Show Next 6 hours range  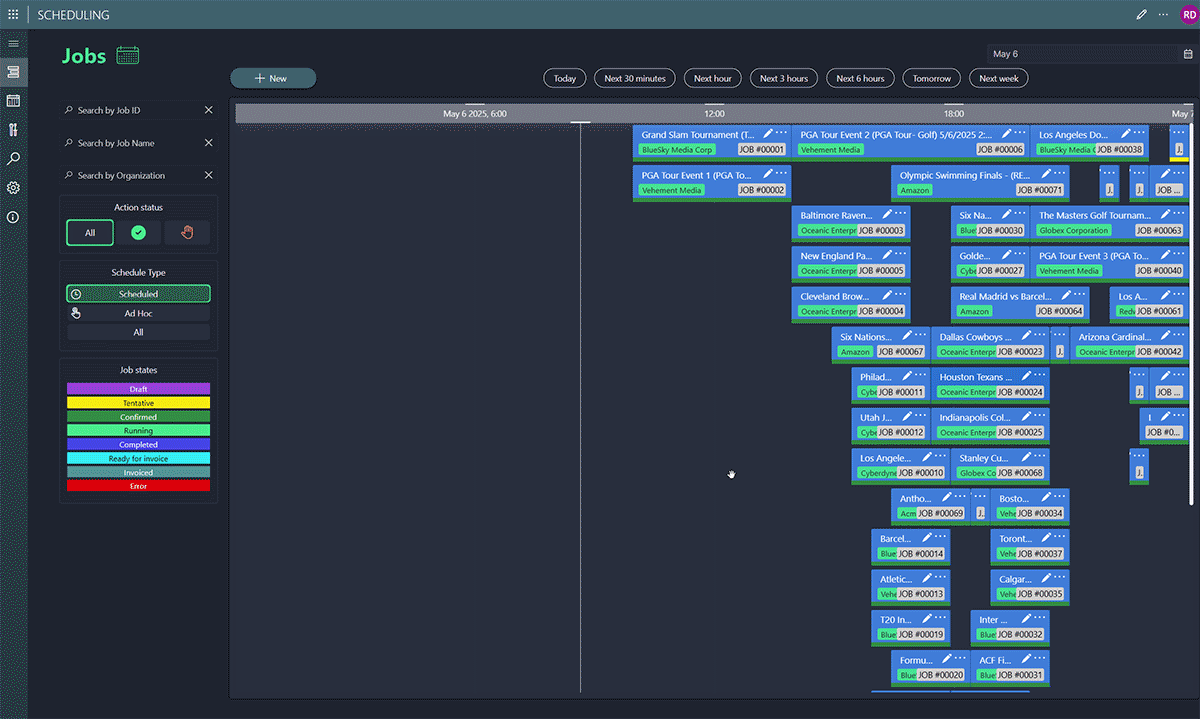(861, 78)
